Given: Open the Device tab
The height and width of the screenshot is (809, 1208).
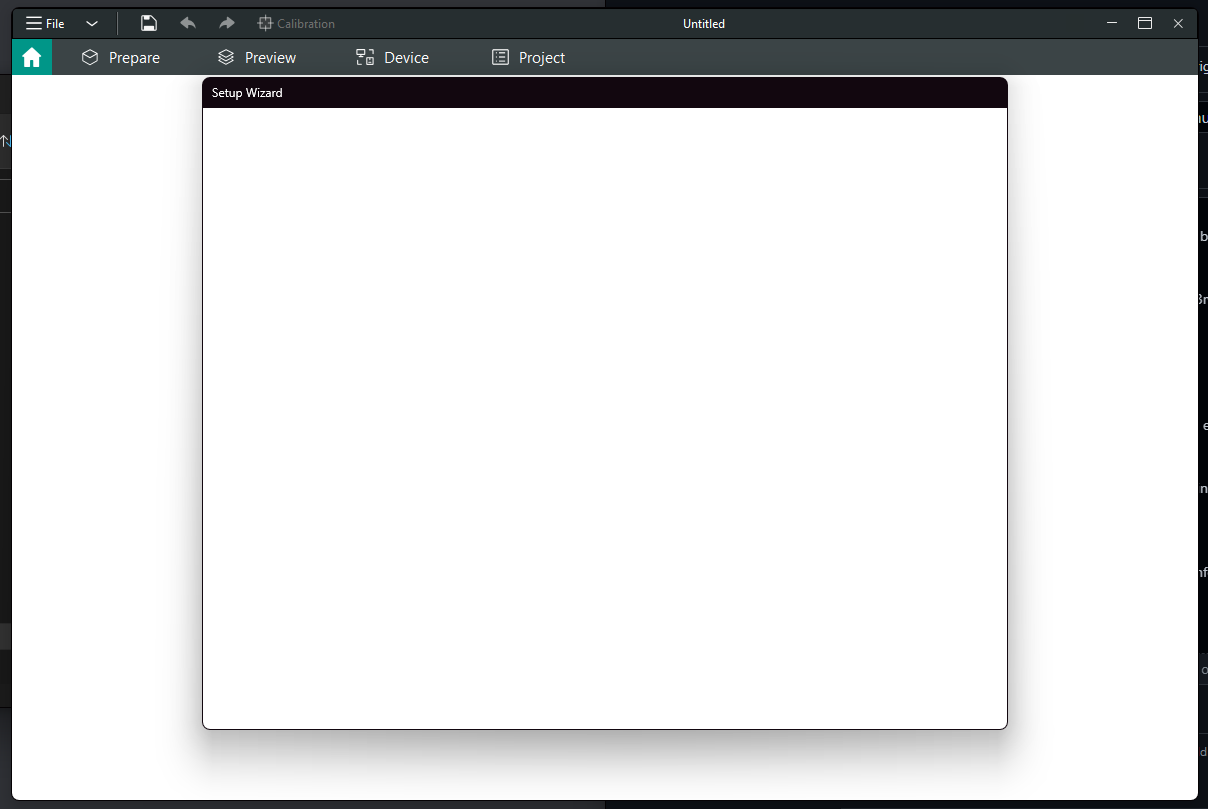Looking at the screenshot, I should click(407, 57).
